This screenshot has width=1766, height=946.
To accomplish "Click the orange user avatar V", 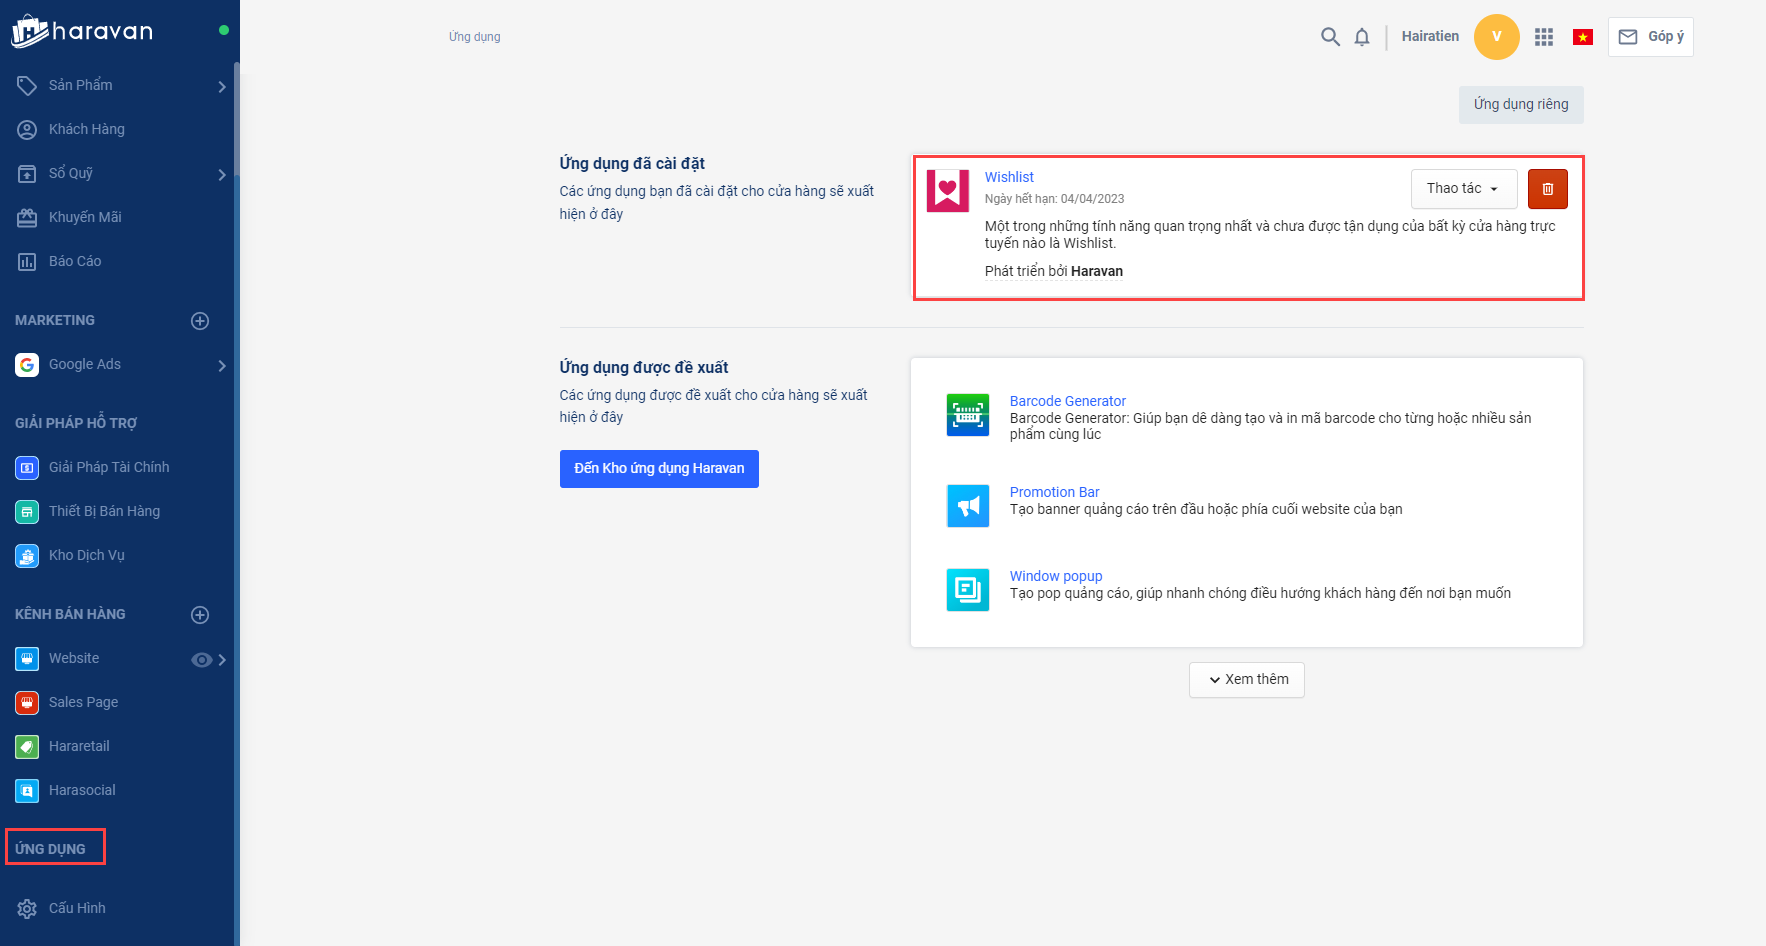I will pos(1496,37).
